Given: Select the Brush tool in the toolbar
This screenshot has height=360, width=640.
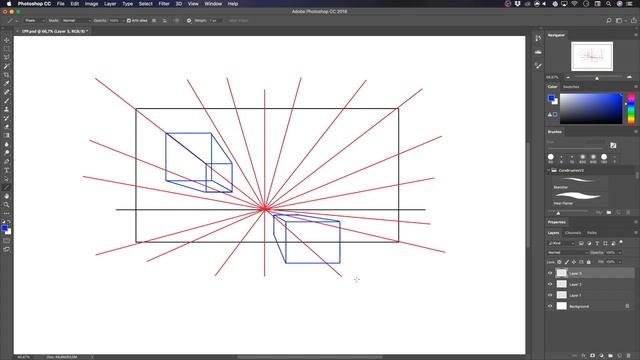Looking at the screenshot, I should pos(7,101).
